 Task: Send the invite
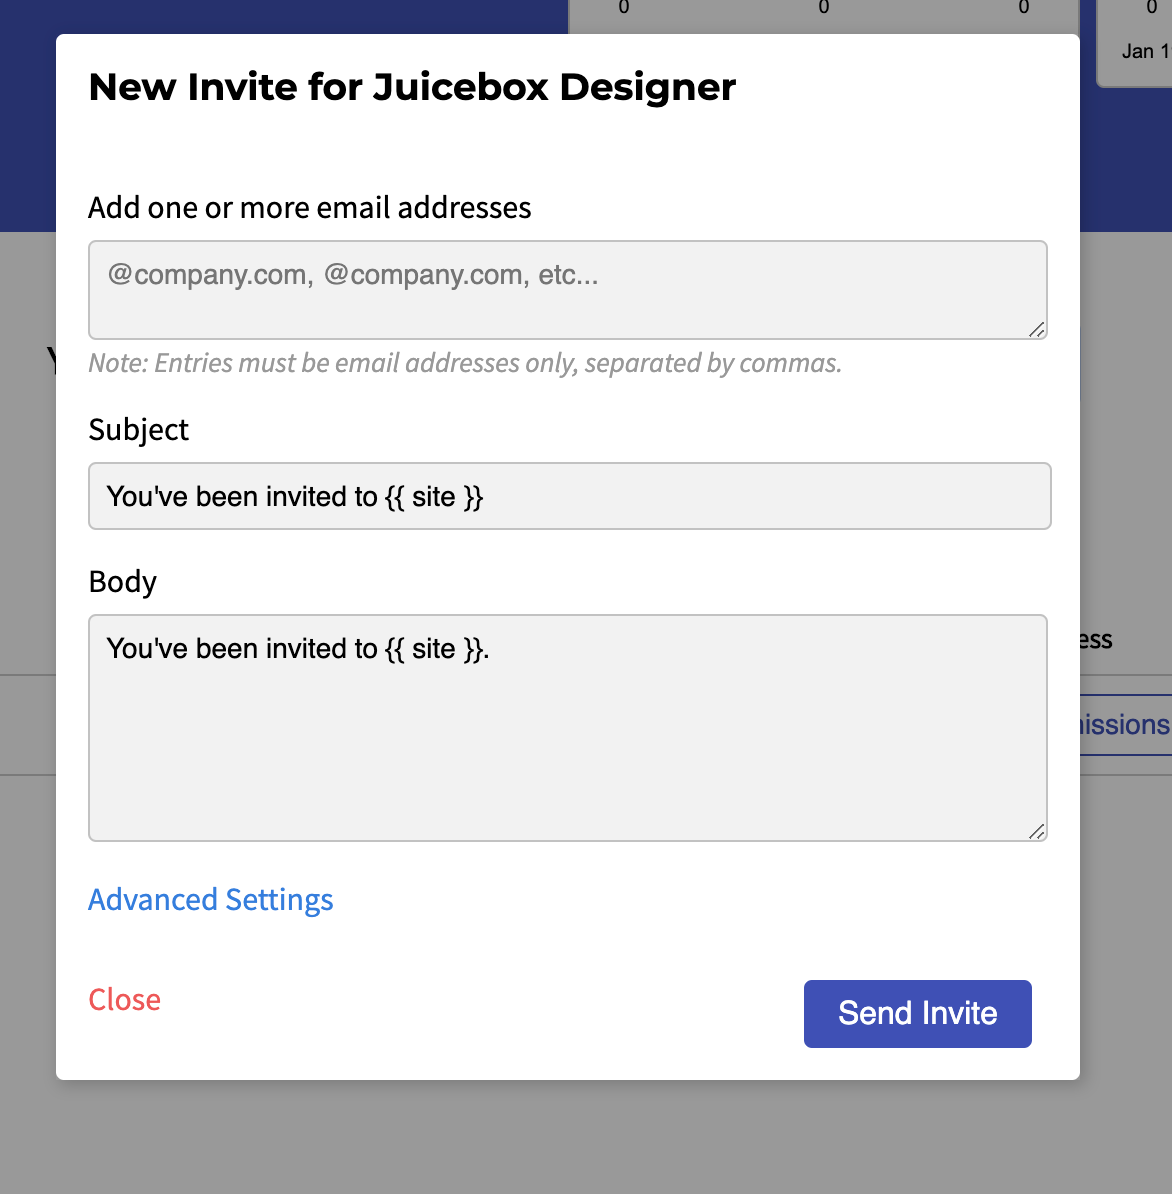click(918, 1014)
